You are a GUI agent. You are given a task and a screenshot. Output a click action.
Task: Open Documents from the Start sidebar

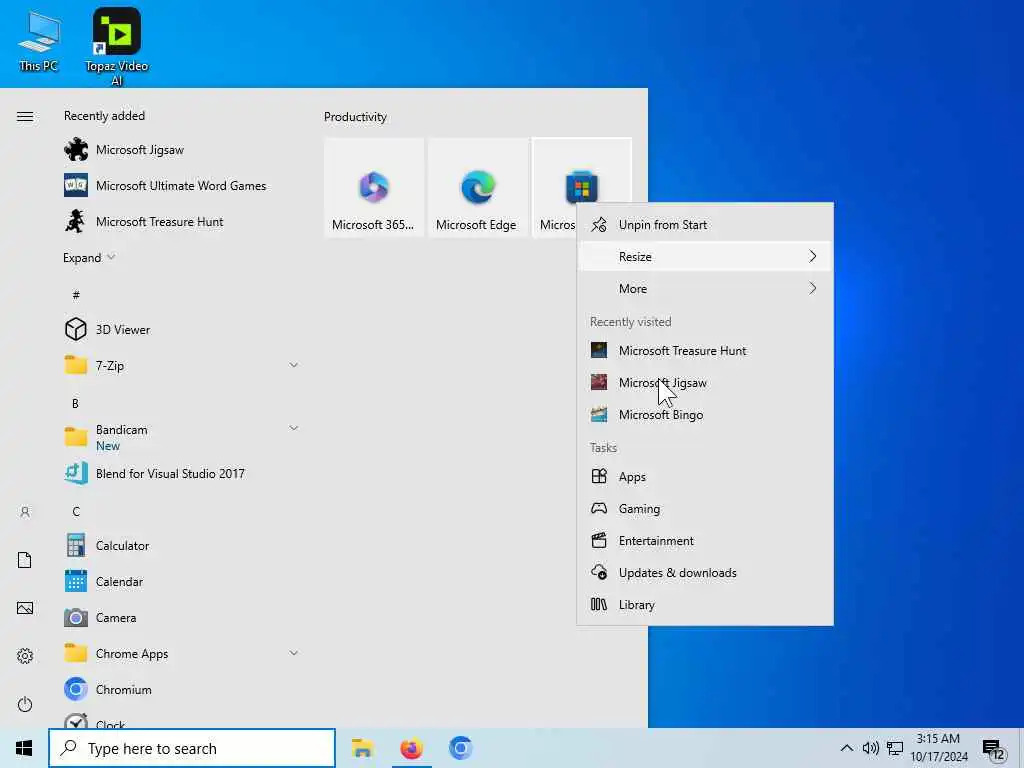pyautogui.click(x=25, y=560)
